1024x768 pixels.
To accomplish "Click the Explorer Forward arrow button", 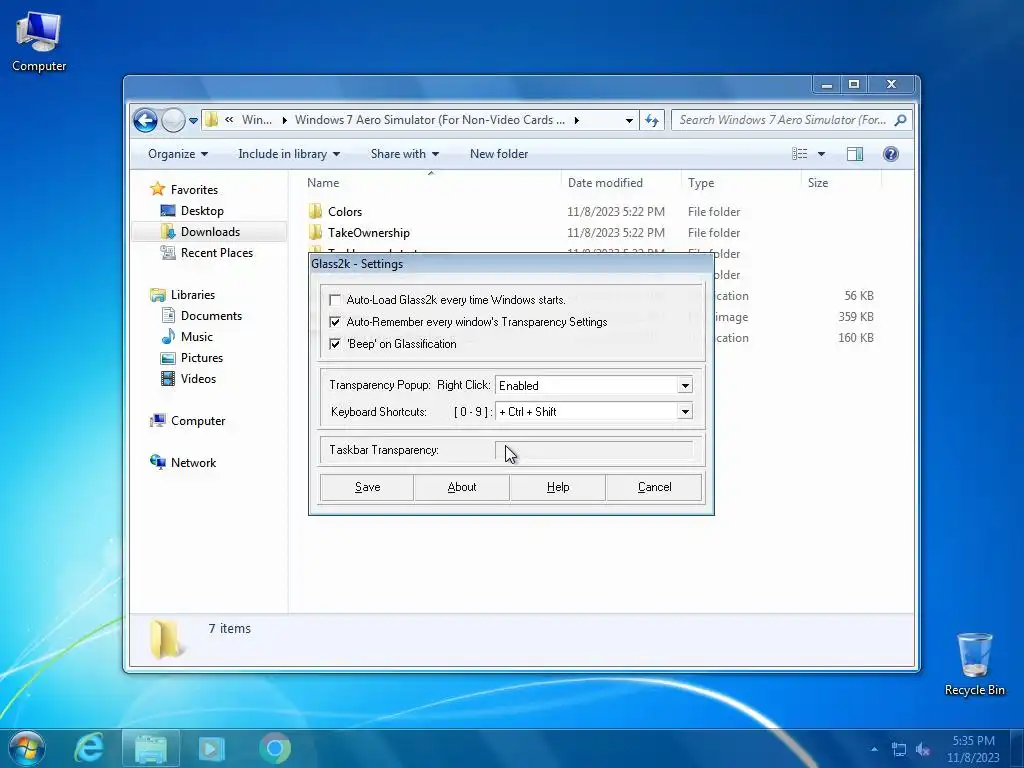I will click(173, 120).
